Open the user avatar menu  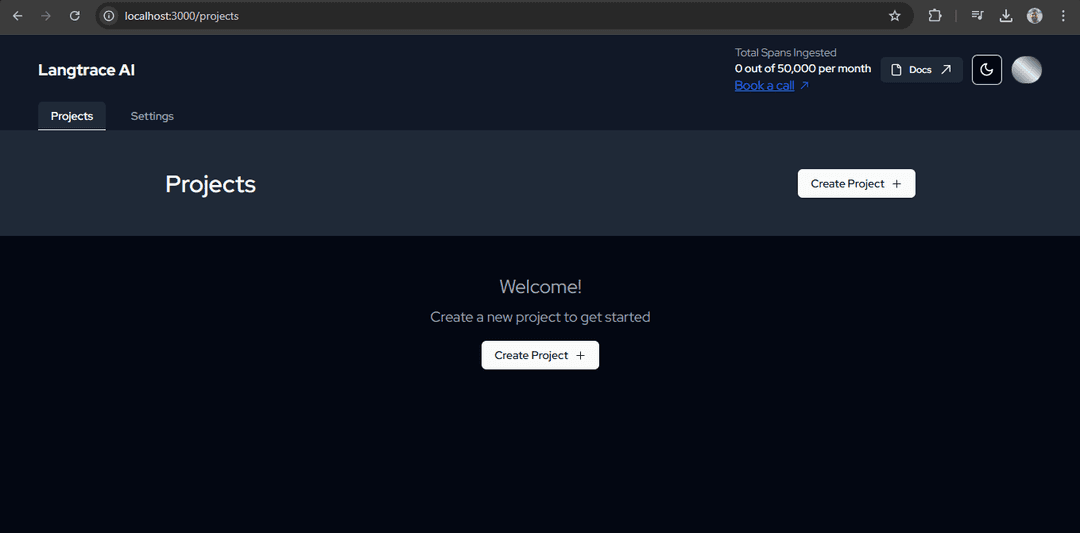1026,70
